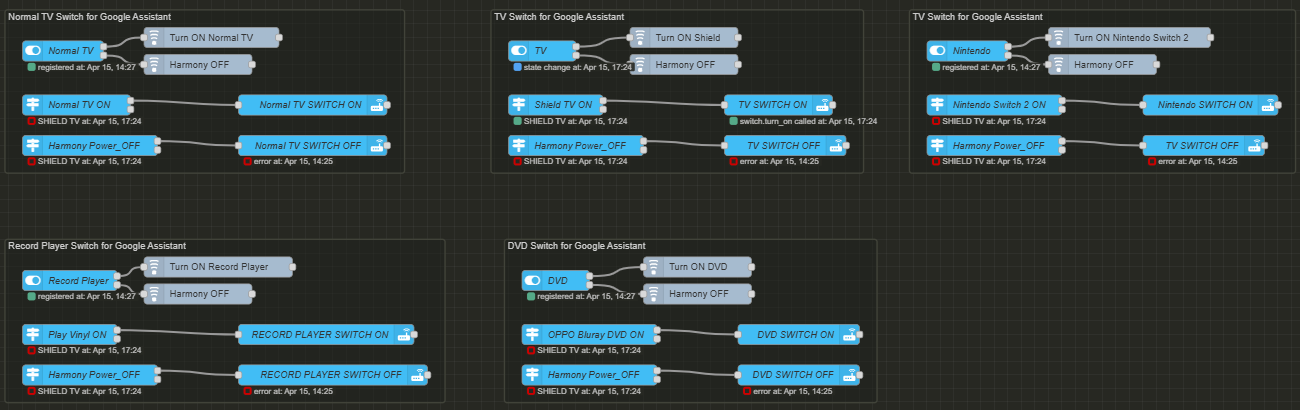Image resolution: width=1300 pixels, height=410 pixels.
Task: Click router icon on RECORD PLAYER SWITCH ON
Action: (x=405, y=335)
